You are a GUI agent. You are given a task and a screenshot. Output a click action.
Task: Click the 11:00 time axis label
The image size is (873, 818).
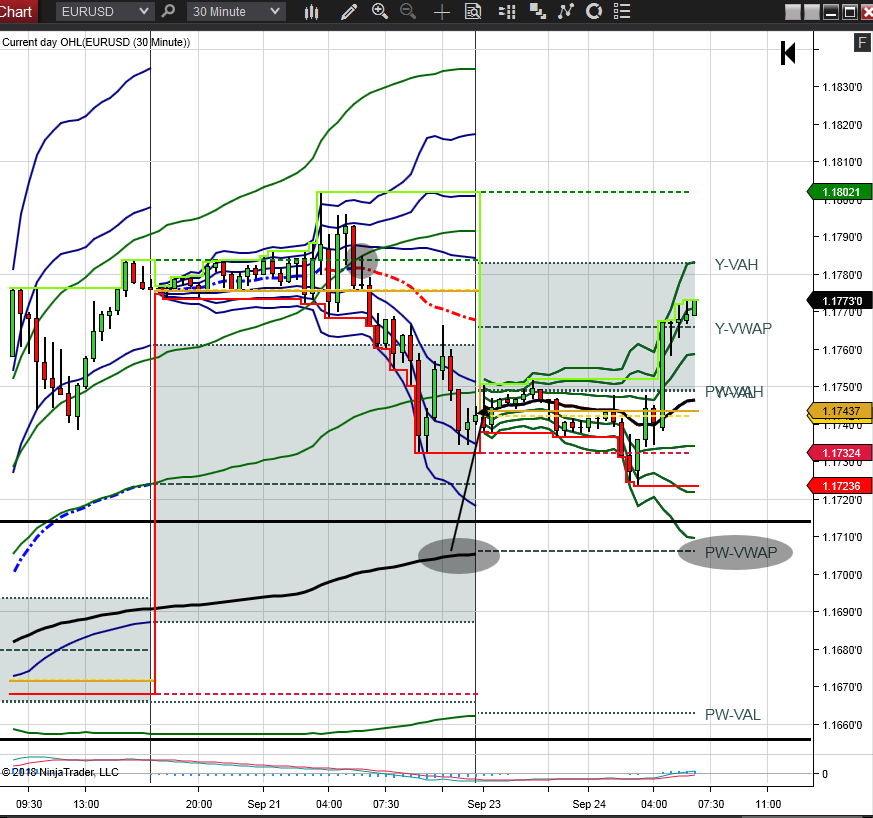coord(768,804)
